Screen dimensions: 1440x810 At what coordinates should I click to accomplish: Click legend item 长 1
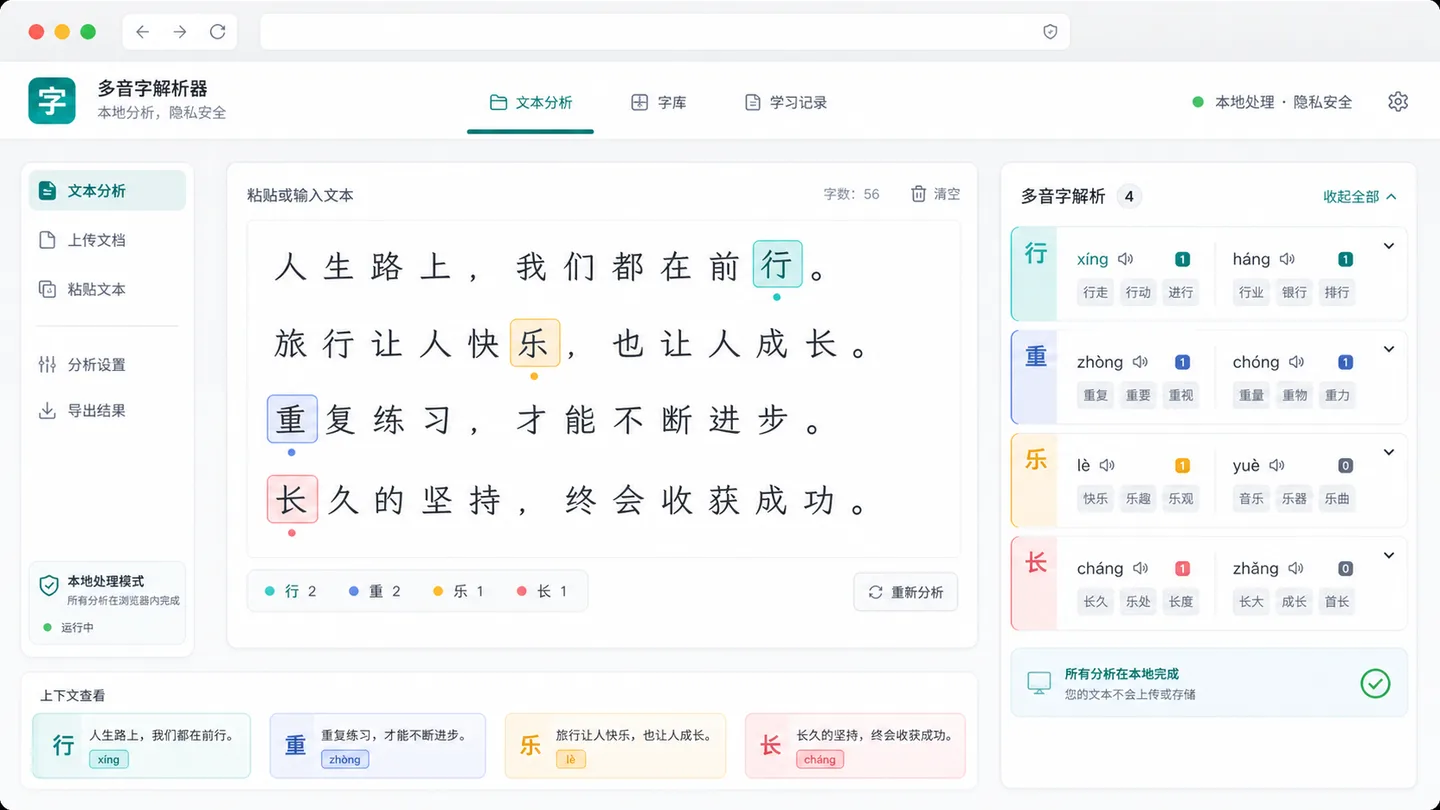click(x=542, y=591)
